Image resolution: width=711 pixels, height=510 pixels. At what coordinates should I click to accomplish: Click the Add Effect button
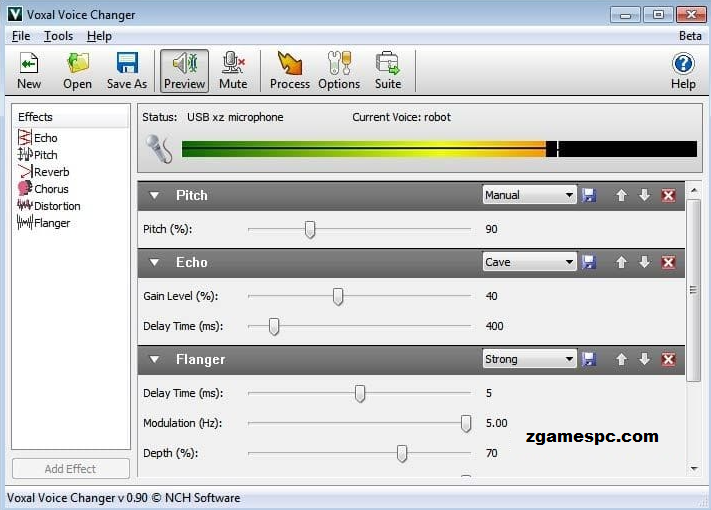pos(71,469)
